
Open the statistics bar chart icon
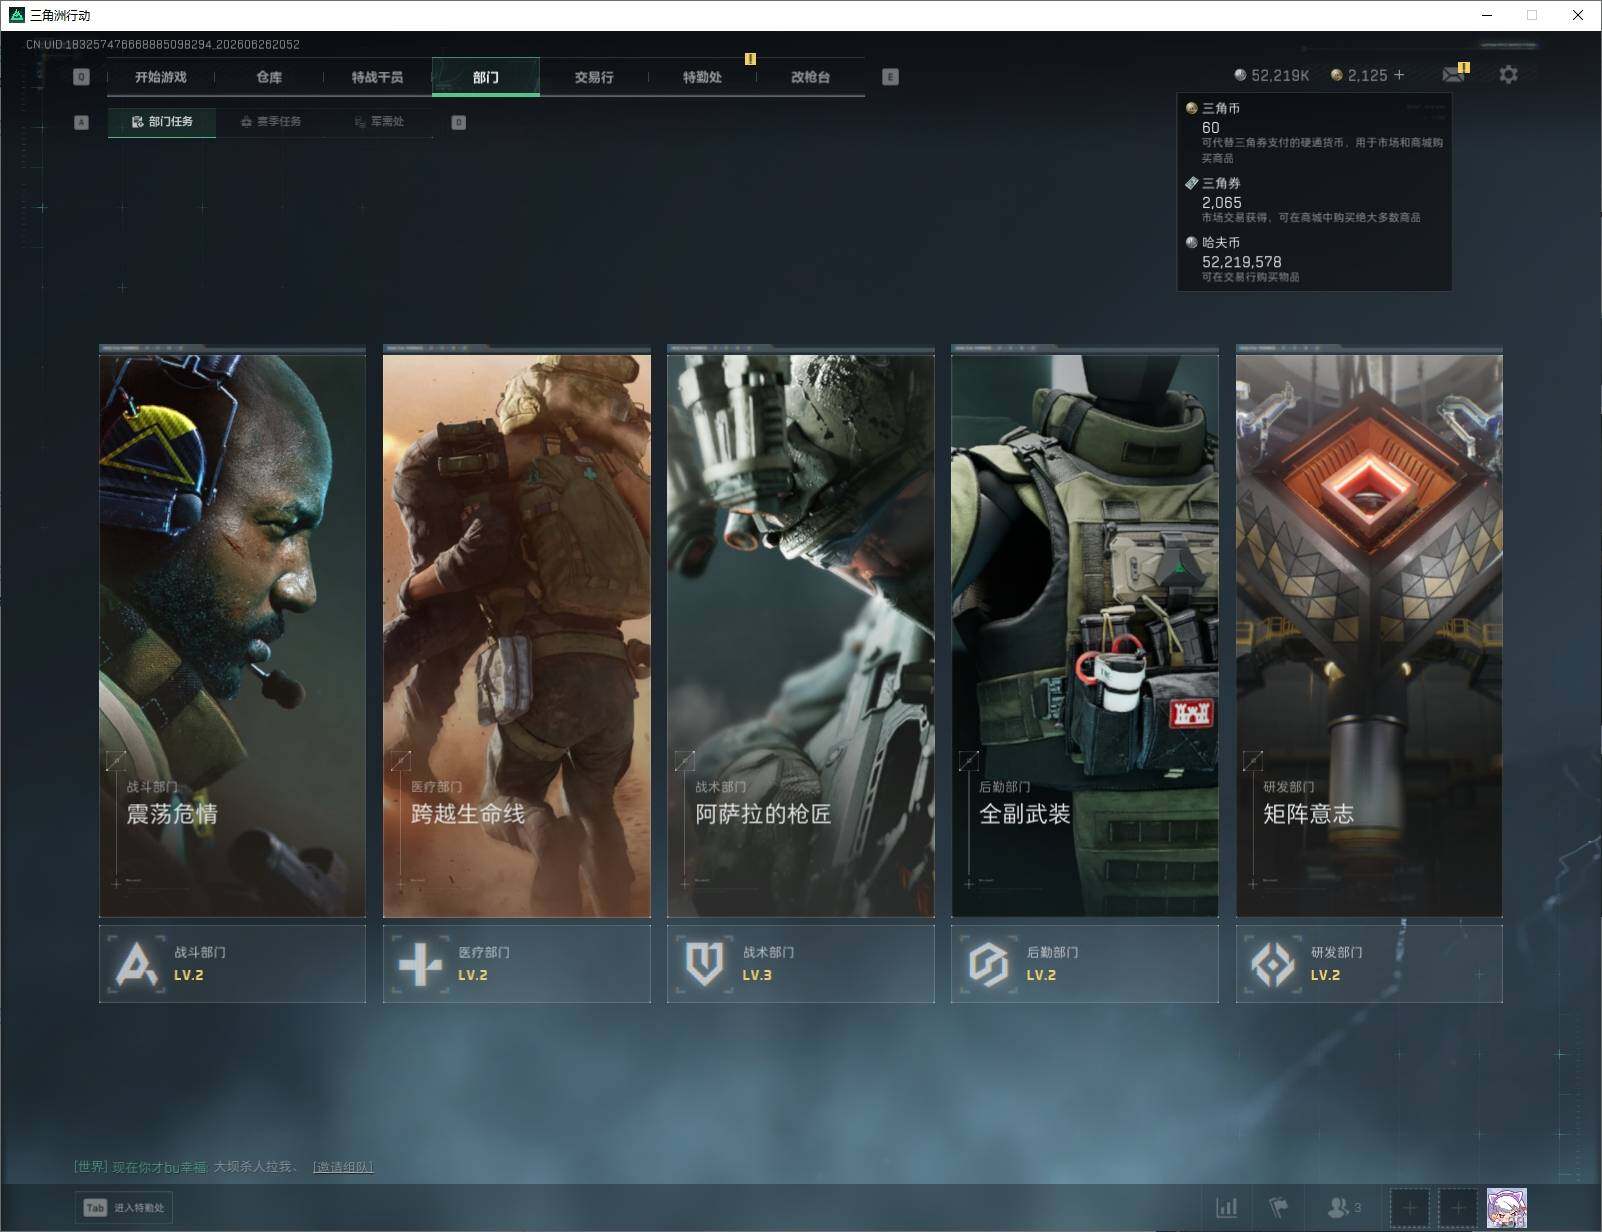coord(1227,1208)
